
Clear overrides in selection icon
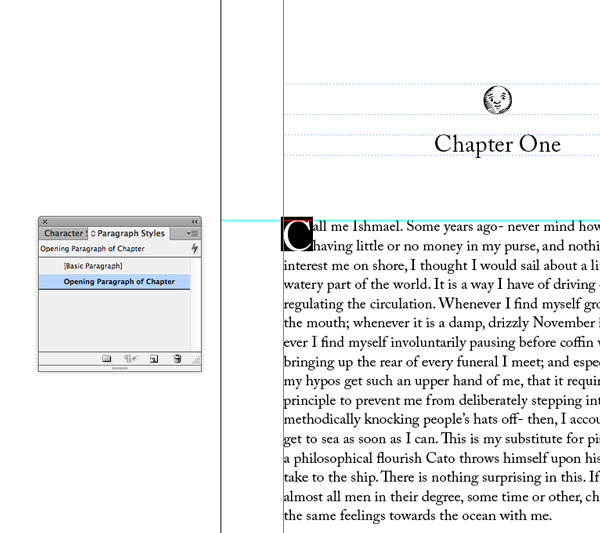[x=130, y=359]
